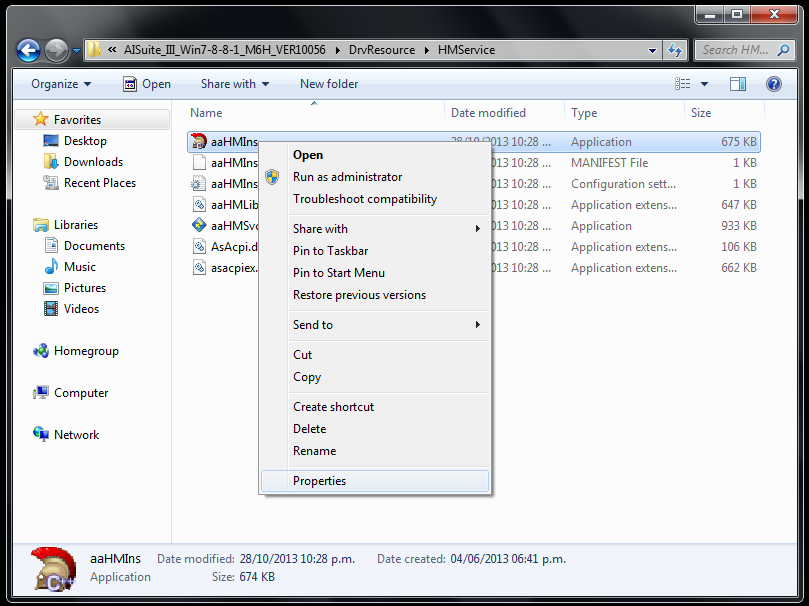809x606 pixels.
Task: Open Homegroup in the navigation pane
Action: (x=85, y=351)
